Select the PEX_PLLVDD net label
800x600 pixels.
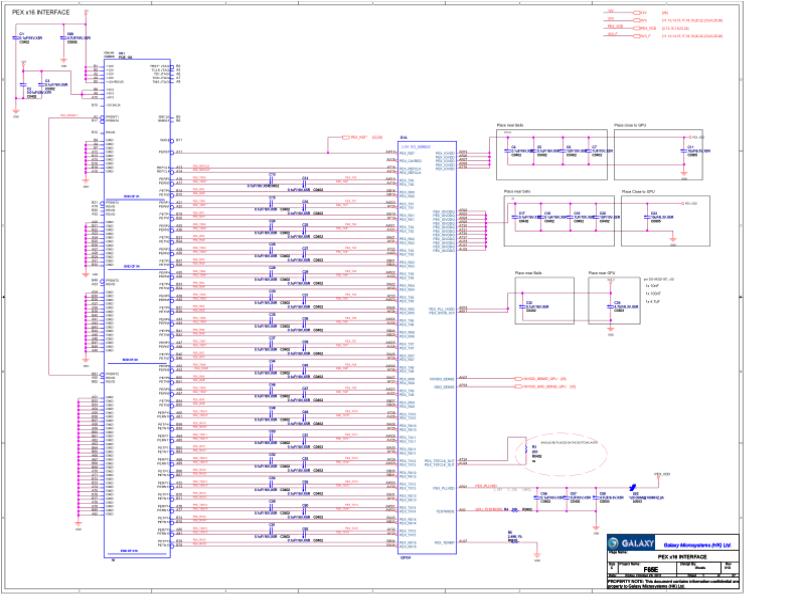pyautogui.click(x=486, y=486)
